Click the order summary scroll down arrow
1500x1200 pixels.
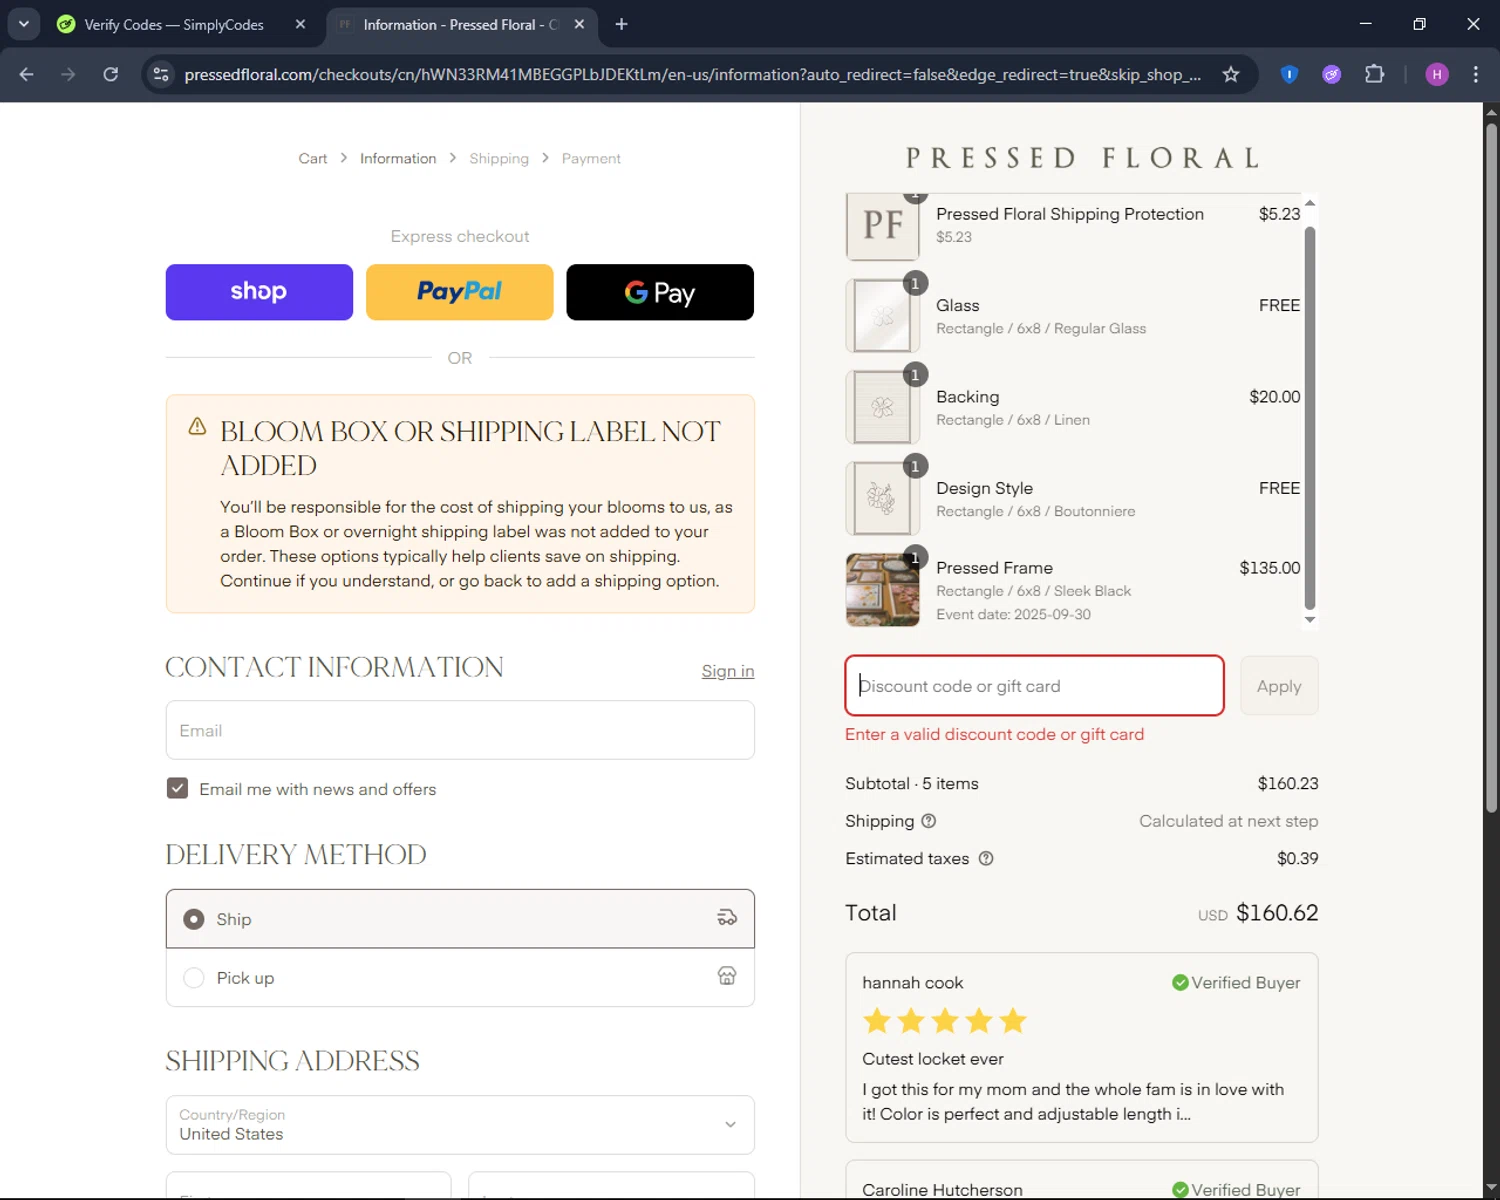1310,620
